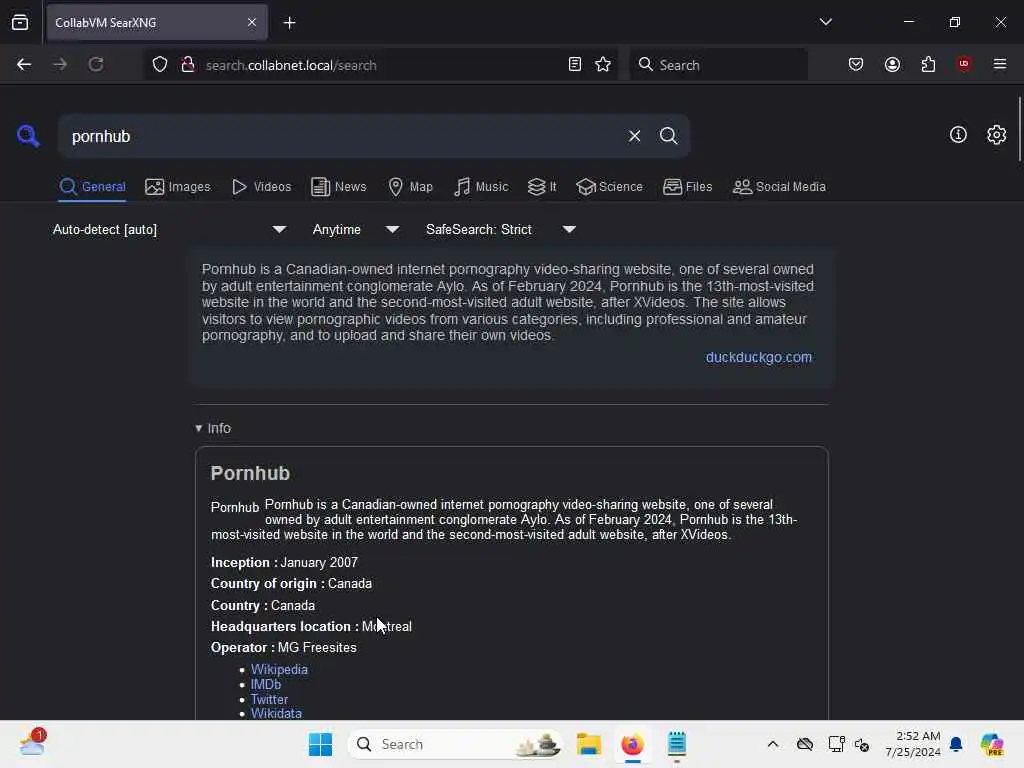Switch to the It category
Image resolution: width=1024 pixels, height=768 pixels.
pos(542,187)
